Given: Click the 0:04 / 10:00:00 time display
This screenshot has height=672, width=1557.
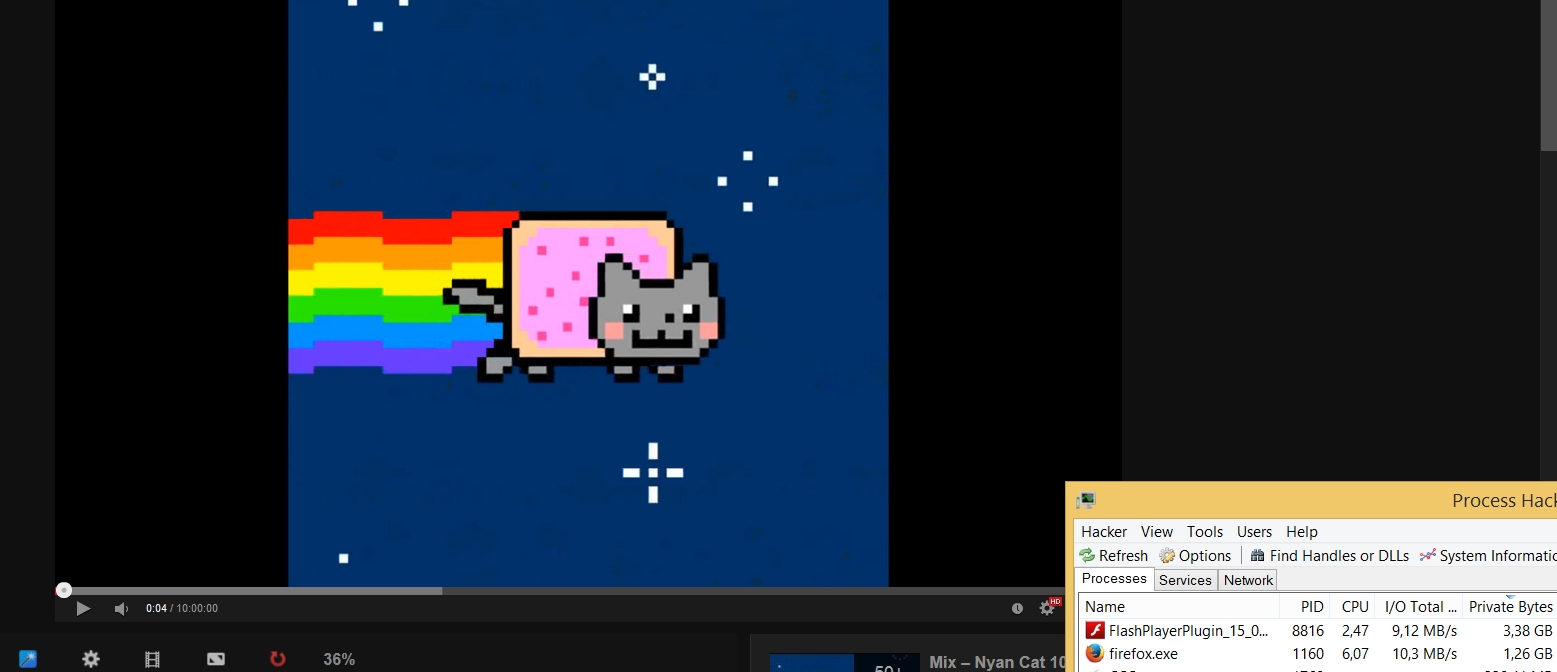Looking at the screenshot, I should coord(182,608).
